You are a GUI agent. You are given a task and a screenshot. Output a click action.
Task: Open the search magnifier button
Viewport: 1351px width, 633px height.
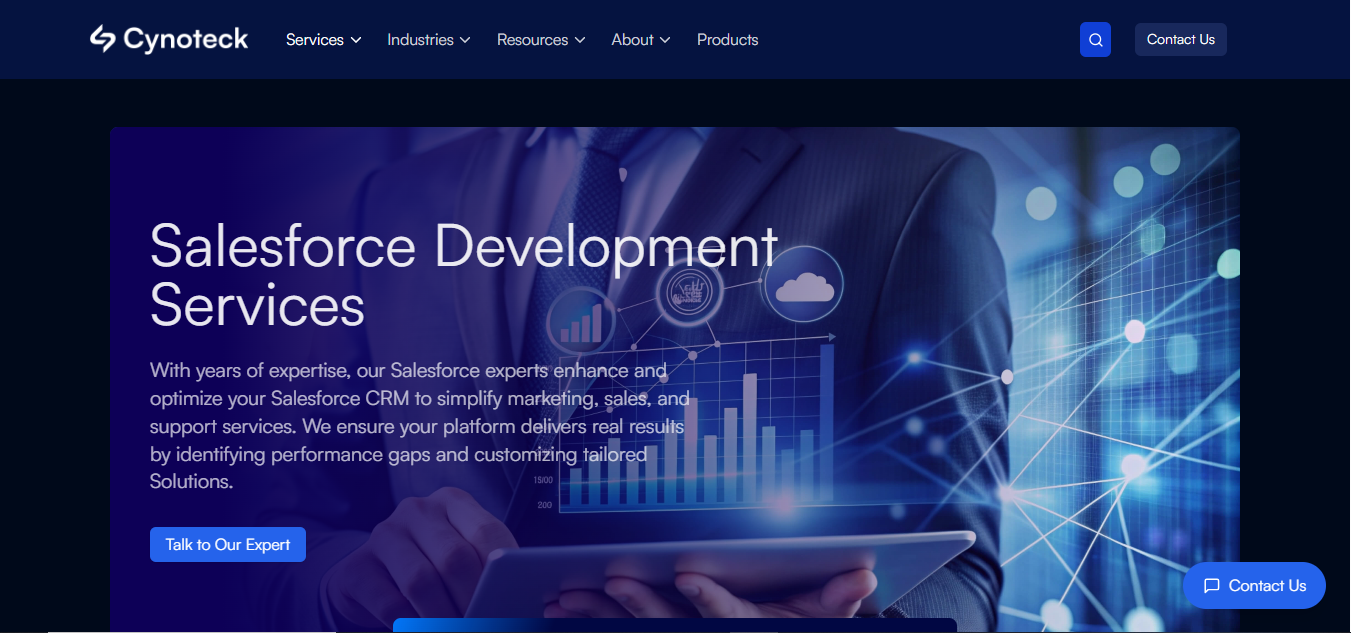(1095, 40)
